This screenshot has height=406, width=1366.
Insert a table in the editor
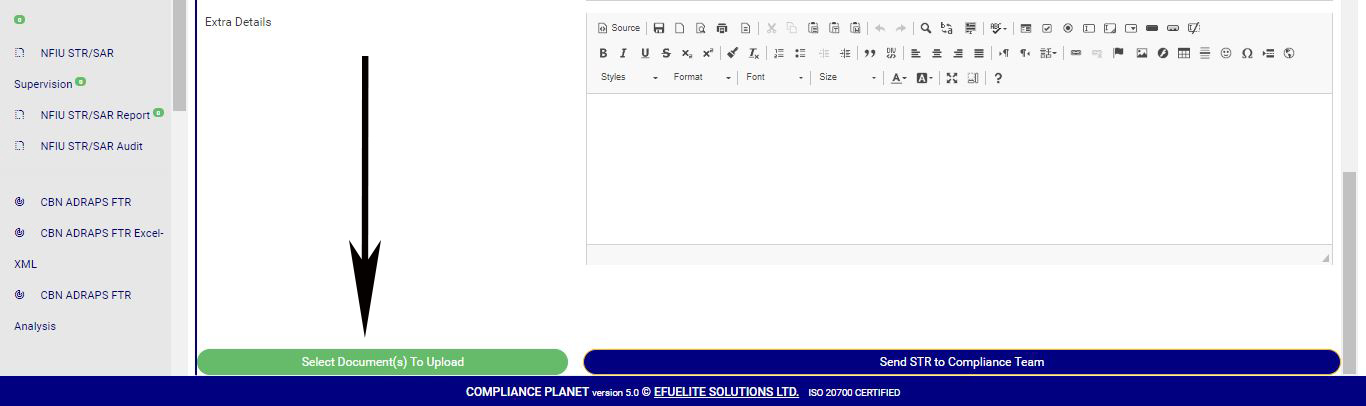1184,53
